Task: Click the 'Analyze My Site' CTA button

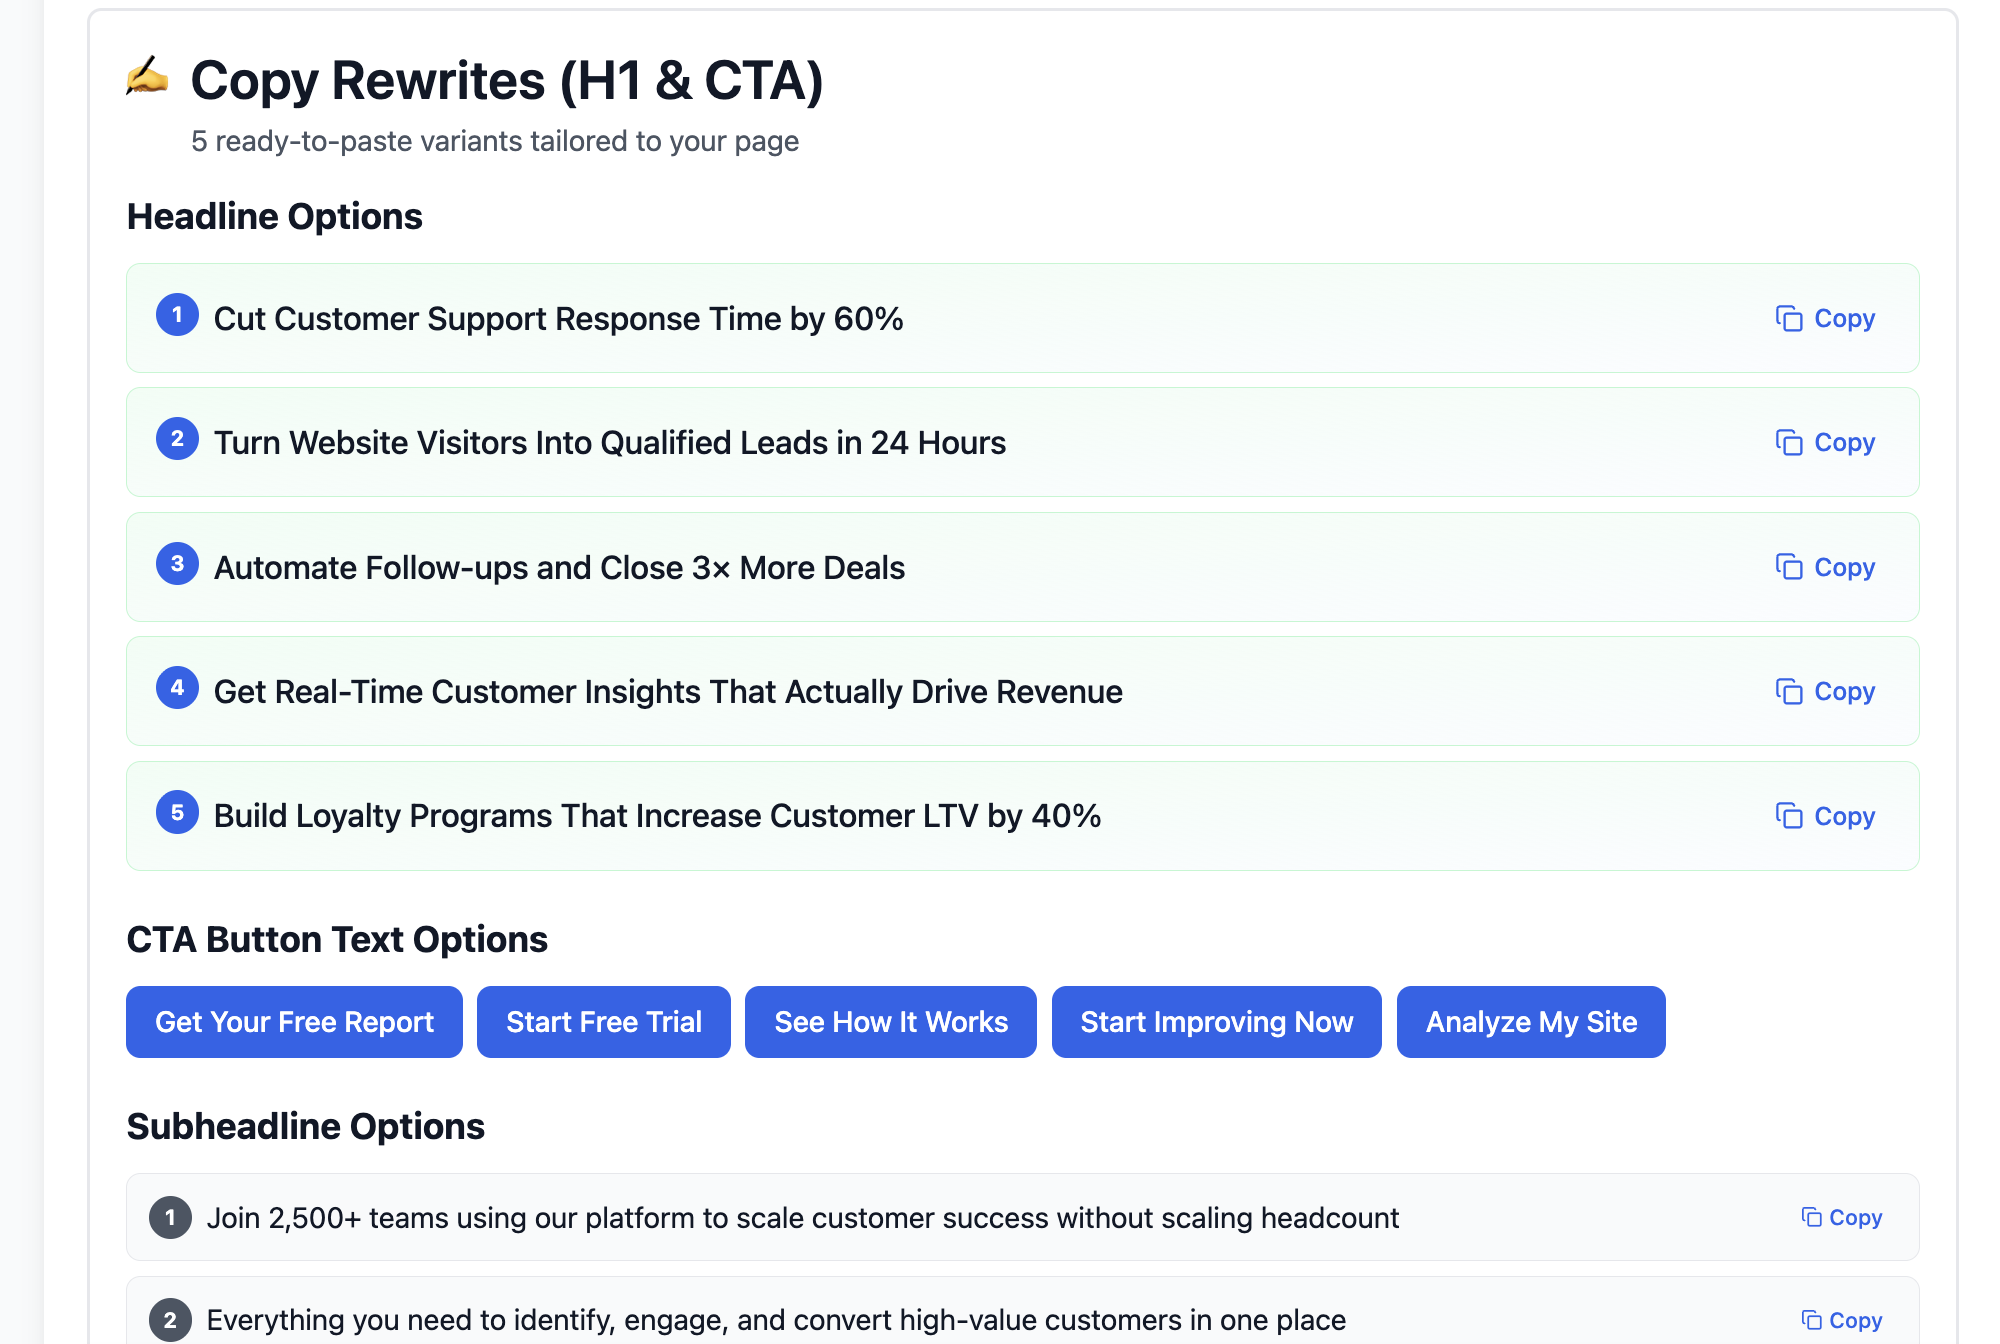Action: click(x=1530, y=1021)
